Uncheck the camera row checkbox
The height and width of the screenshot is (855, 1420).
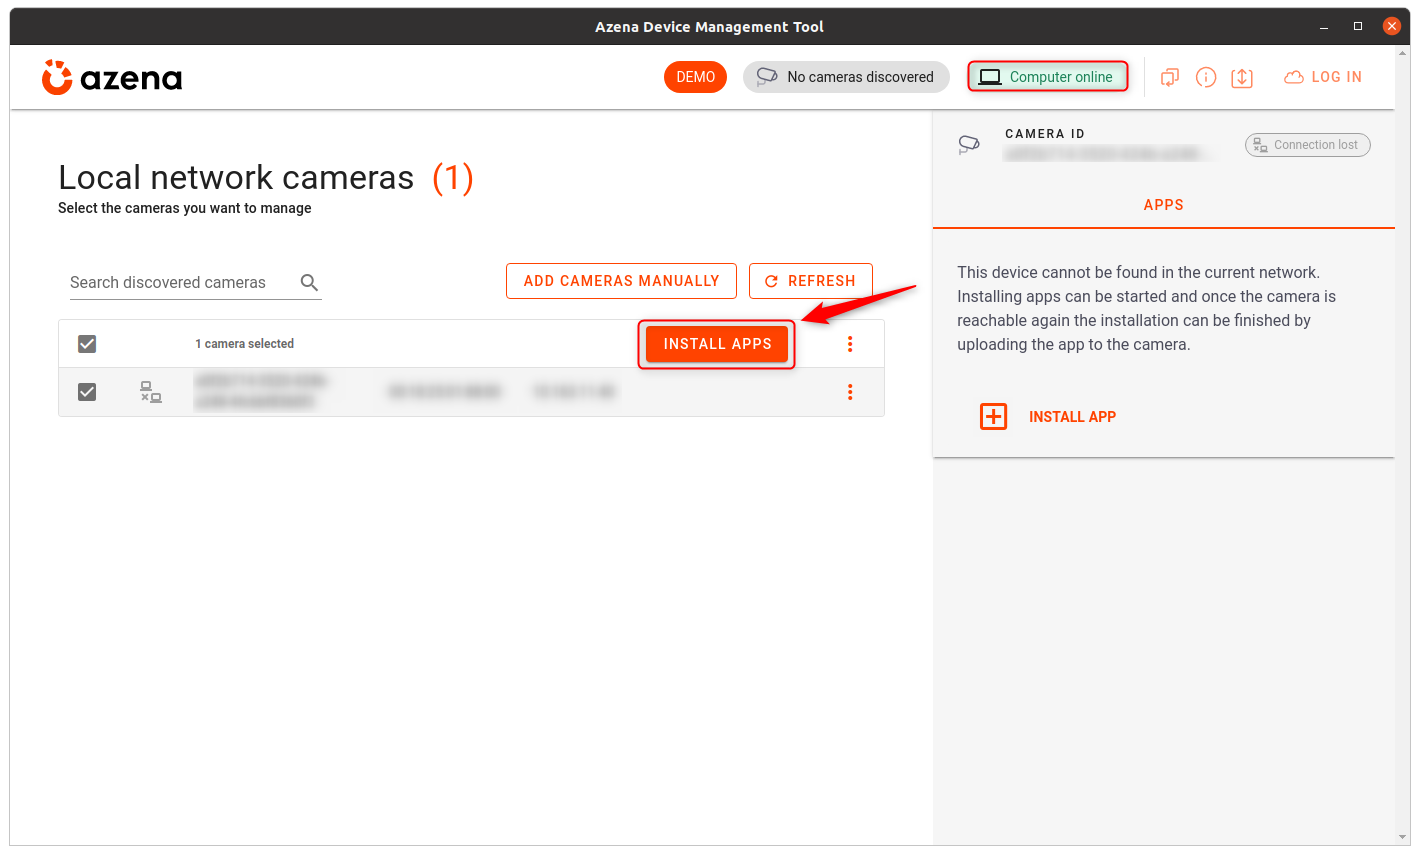tap(87, 392)
